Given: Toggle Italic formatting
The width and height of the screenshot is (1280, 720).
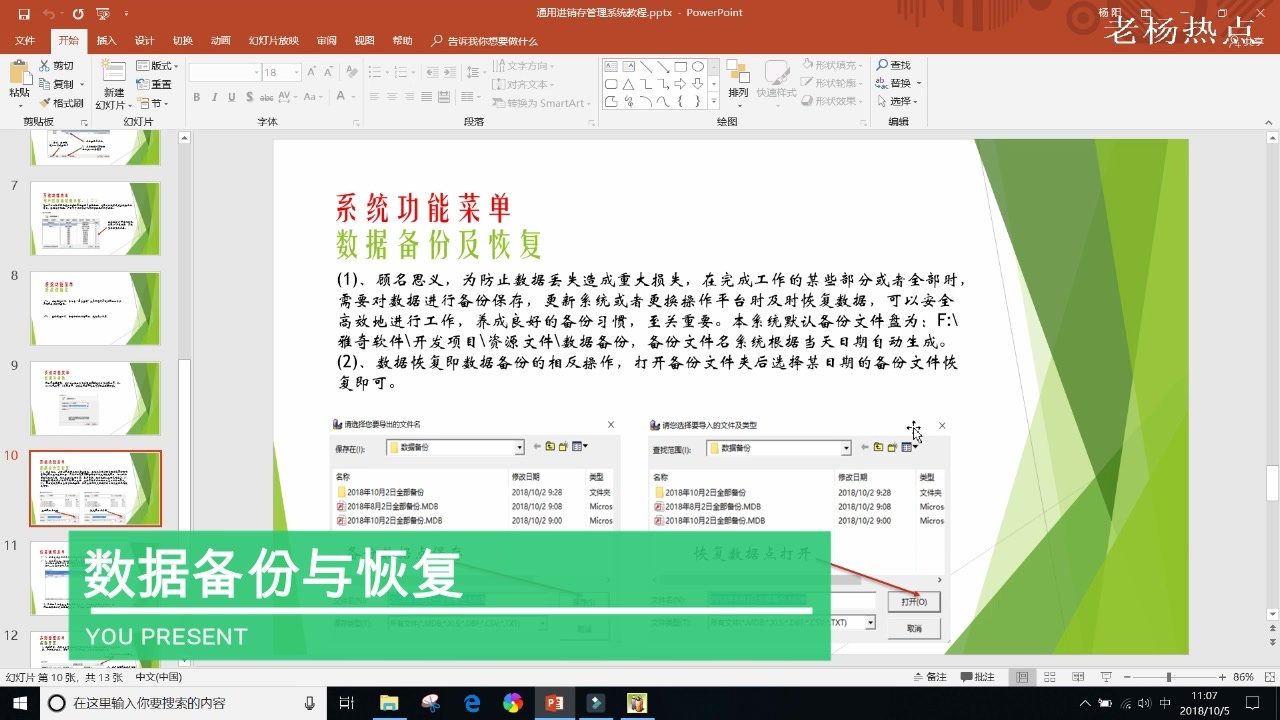Looking at the screenshot, I should click(x=214, y=97).
